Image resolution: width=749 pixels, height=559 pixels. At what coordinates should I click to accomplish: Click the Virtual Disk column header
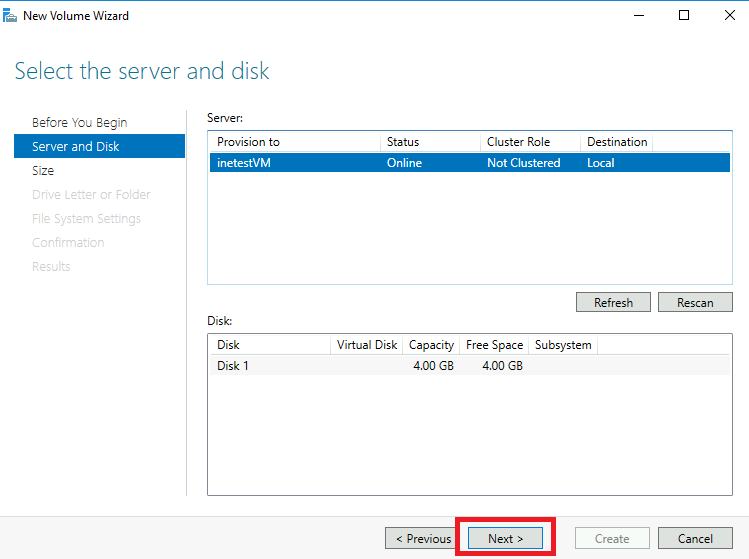pos(366,345)
